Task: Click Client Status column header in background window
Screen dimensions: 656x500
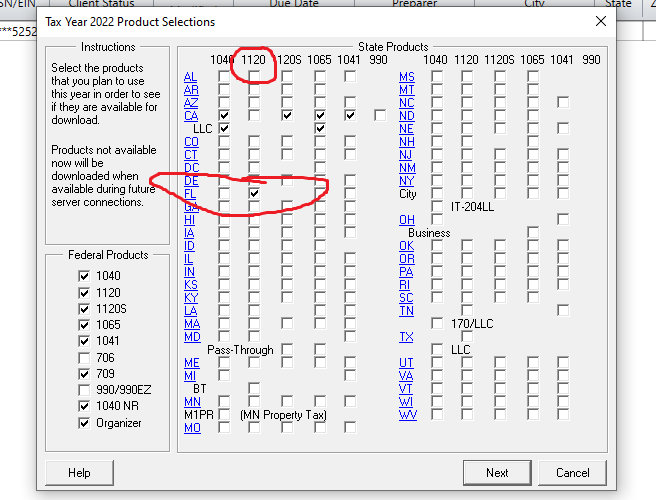Action: click(101, 3)
